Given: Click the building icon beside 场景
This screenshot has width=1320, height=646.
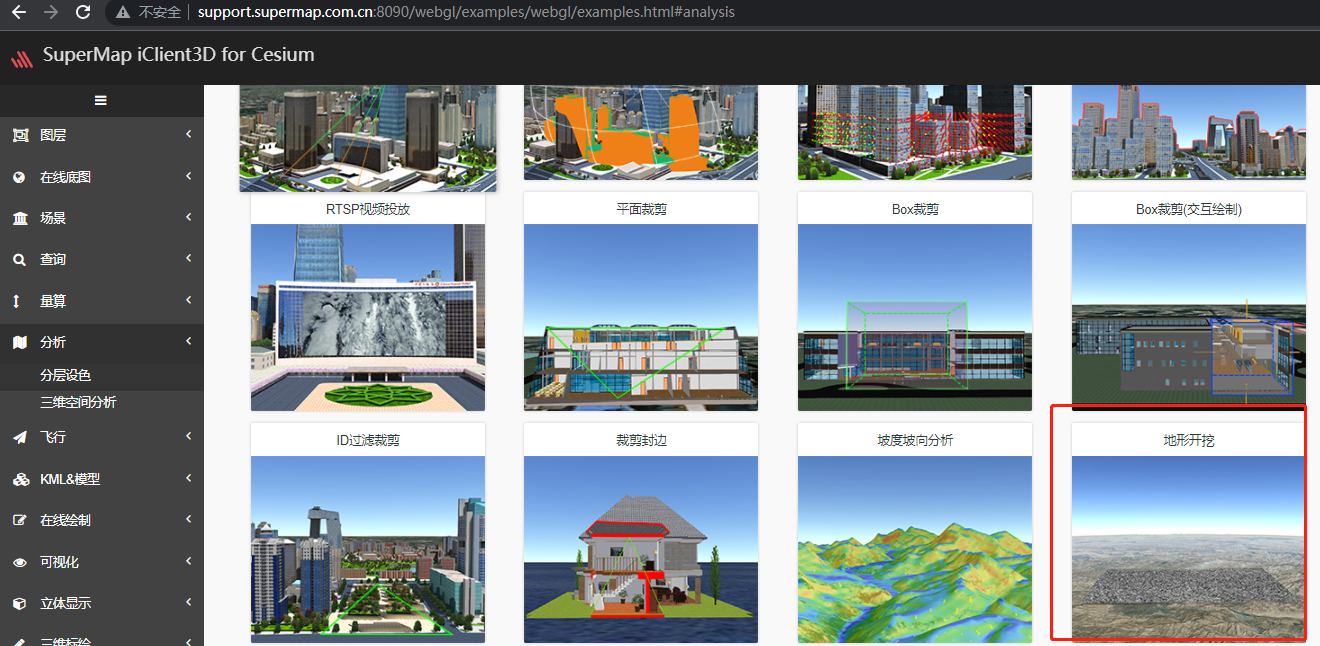Looking at the screenshot, I should [x=20, y=218].
